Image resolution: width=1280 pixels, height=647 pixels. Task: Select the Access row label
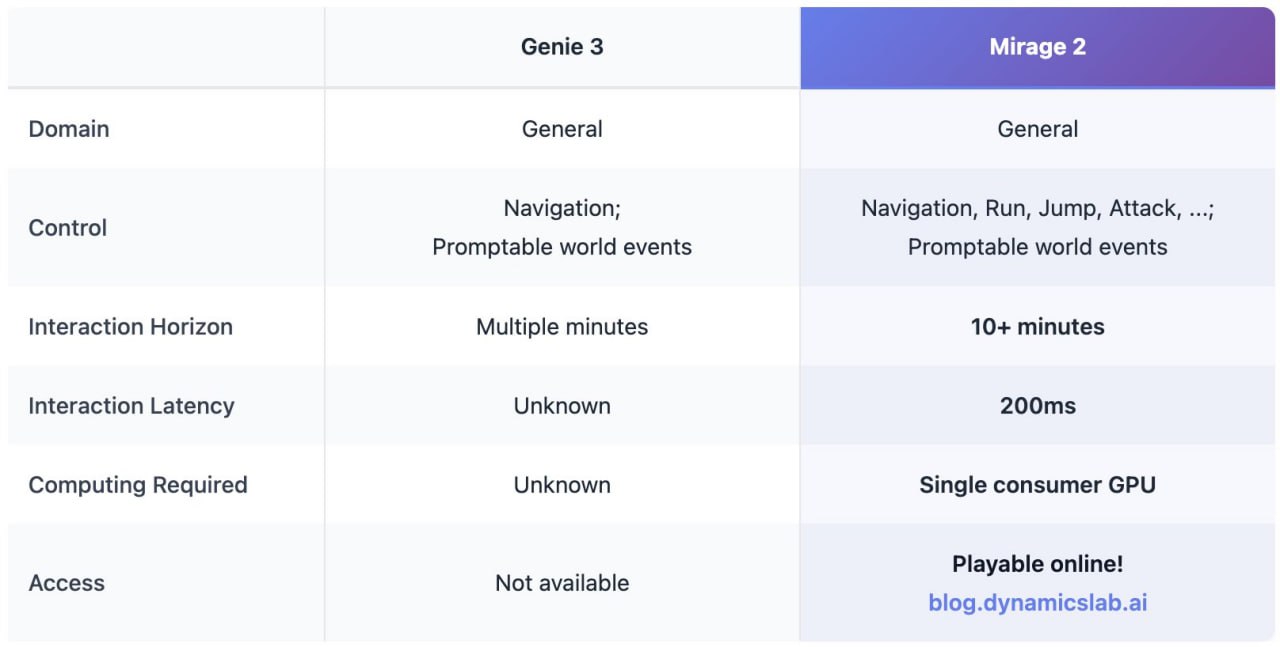pos(66,583)
